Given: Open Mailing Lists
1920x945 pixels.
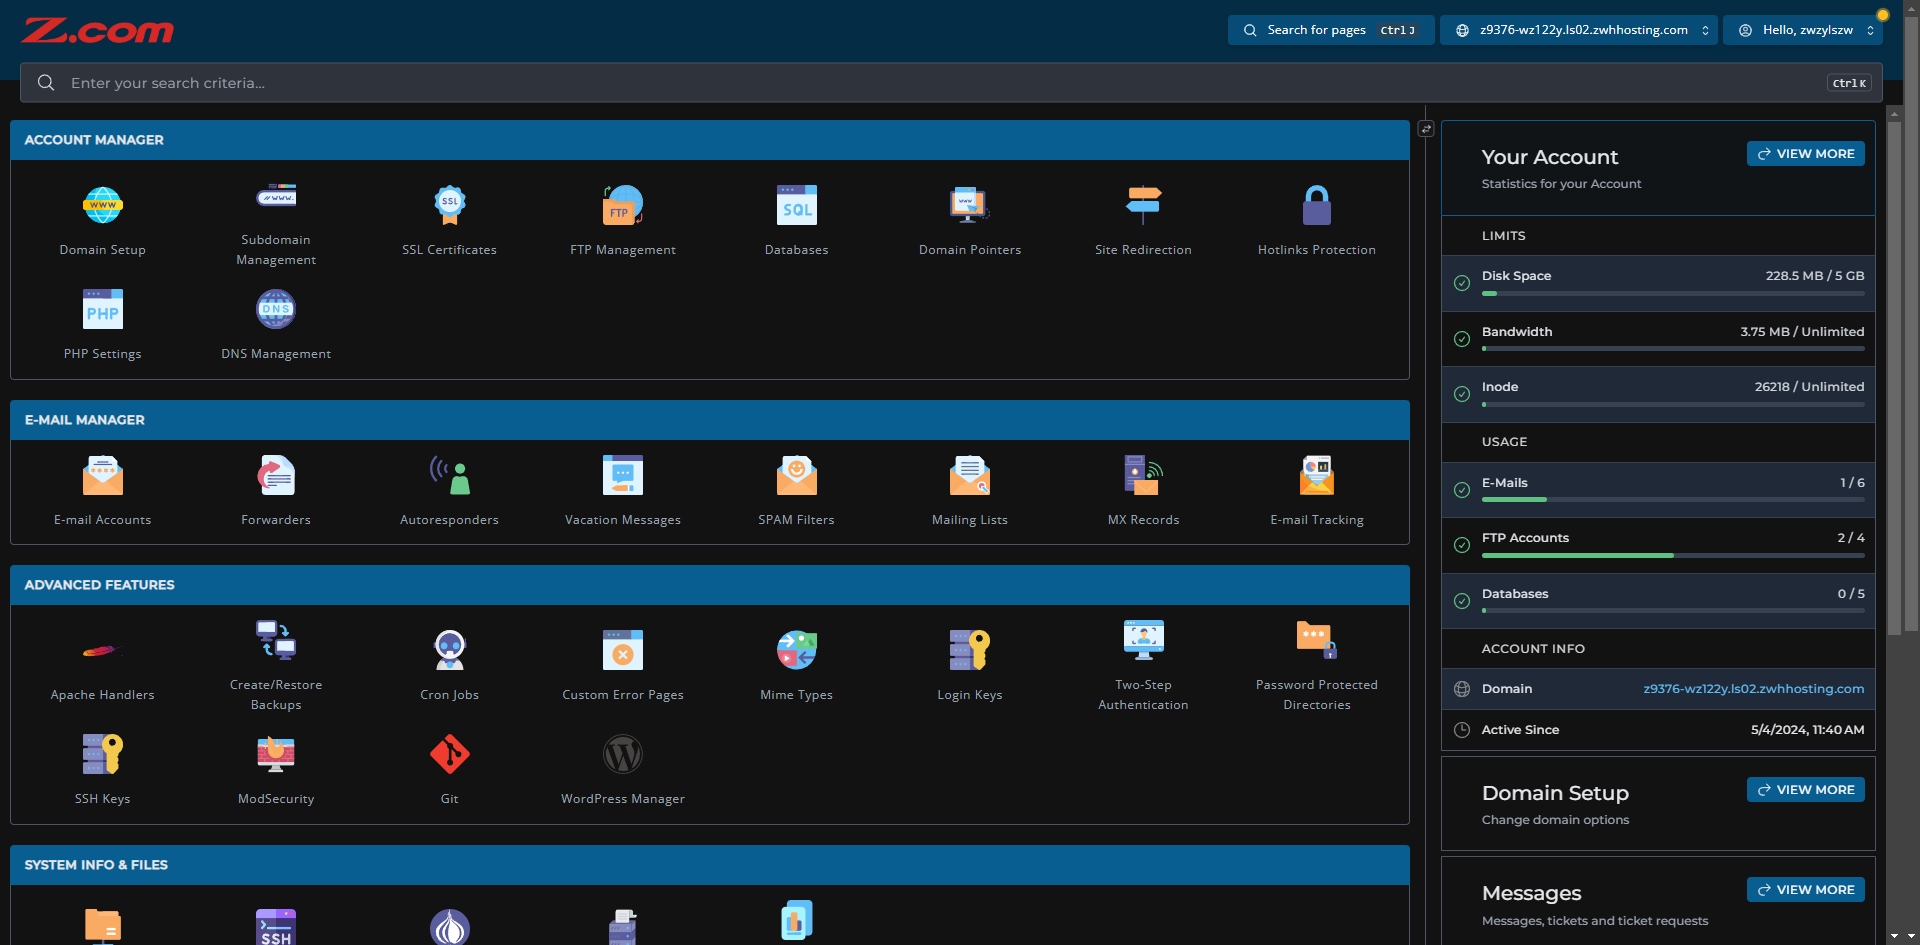Looking at the screenshot, I should (970, 490).
